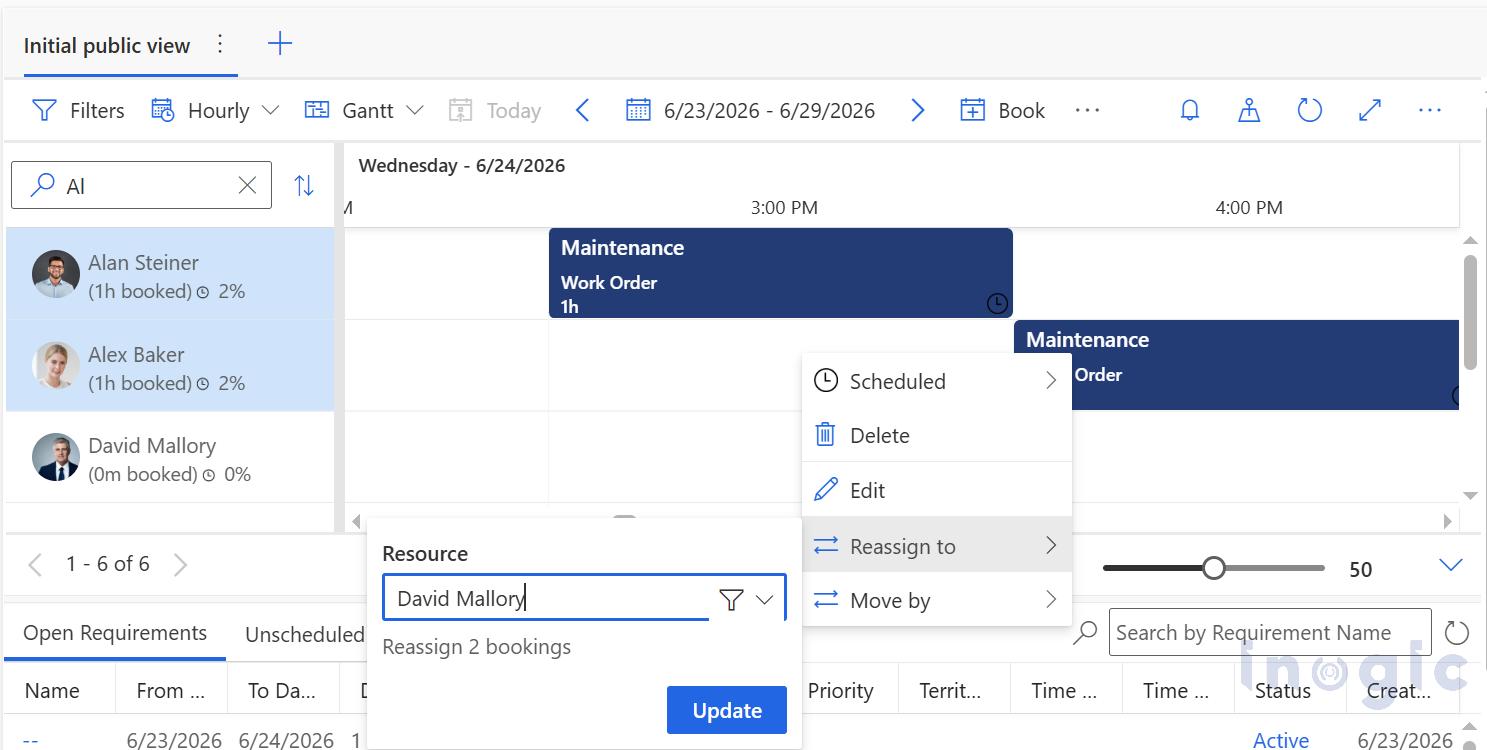Go to previous date range arrow

point(583,110)
